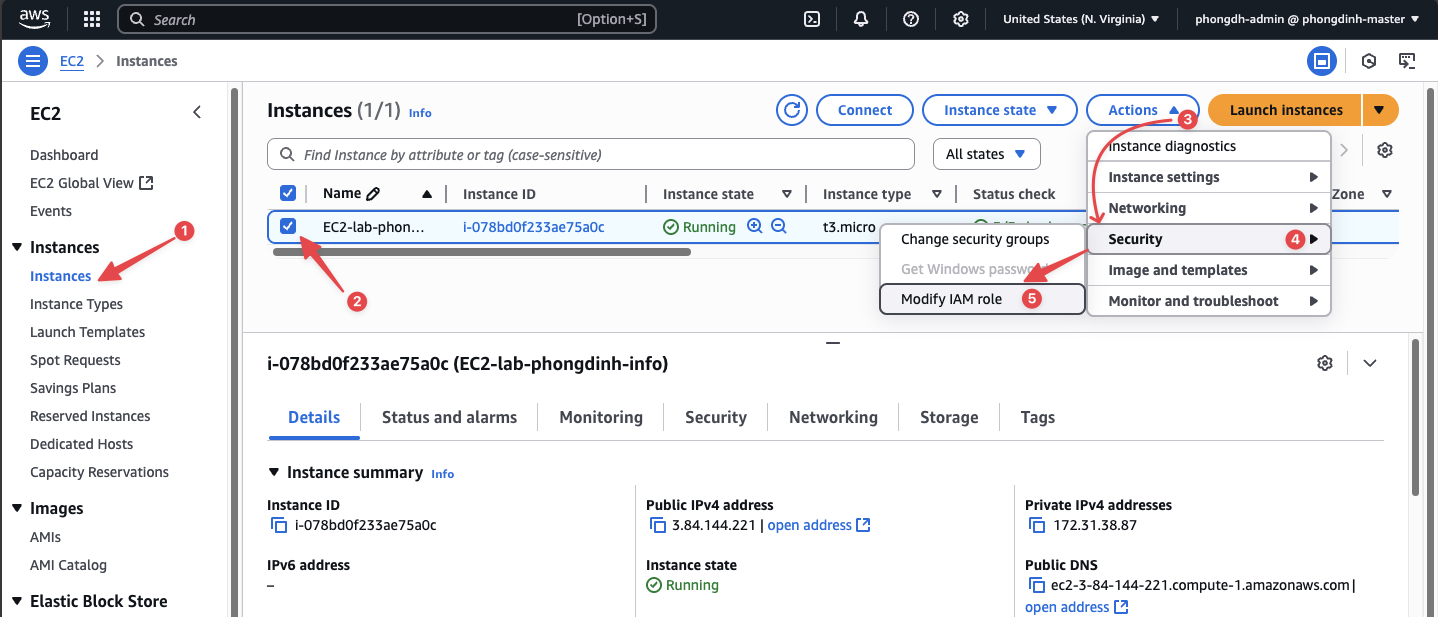The image size is (1438, 617).
Task: Choose Modify IAM role menu entry
Action: [x=982, y=299]
